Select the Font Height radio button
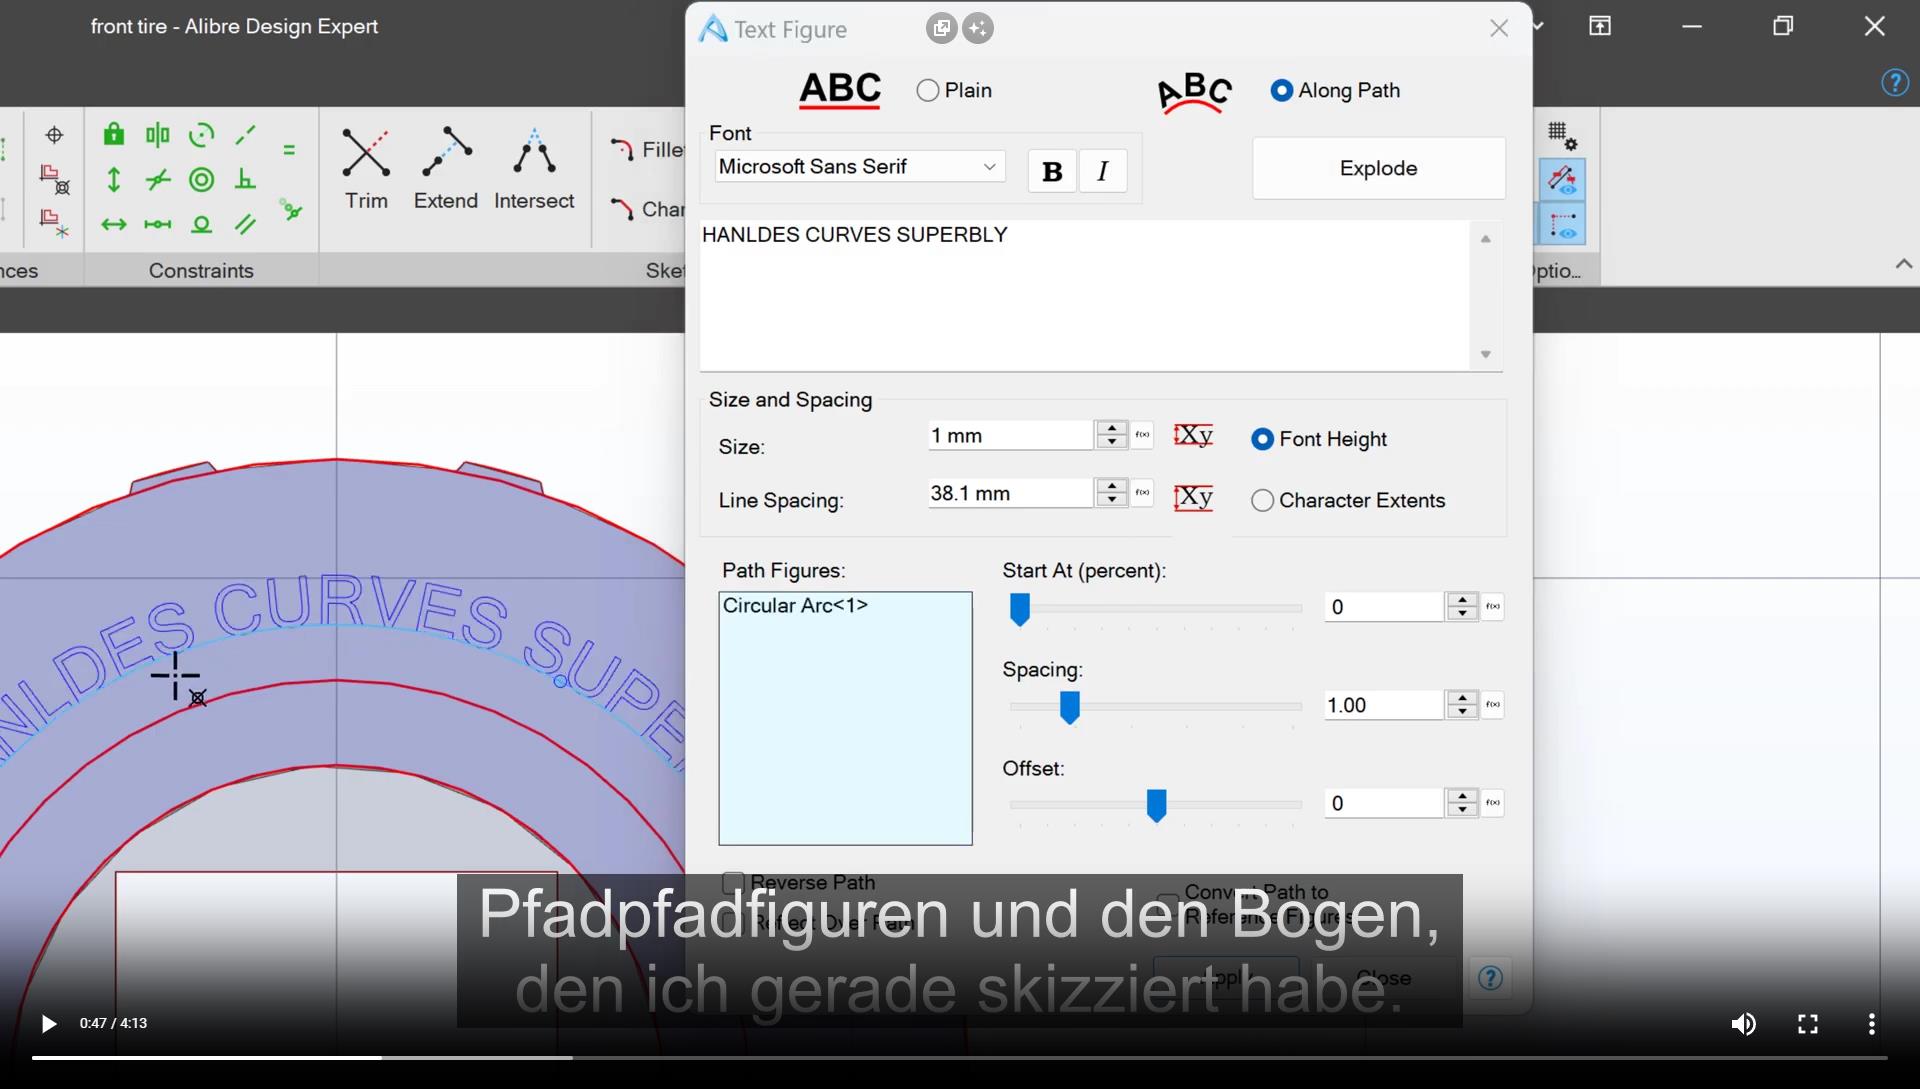 [x=1262, y=439]
